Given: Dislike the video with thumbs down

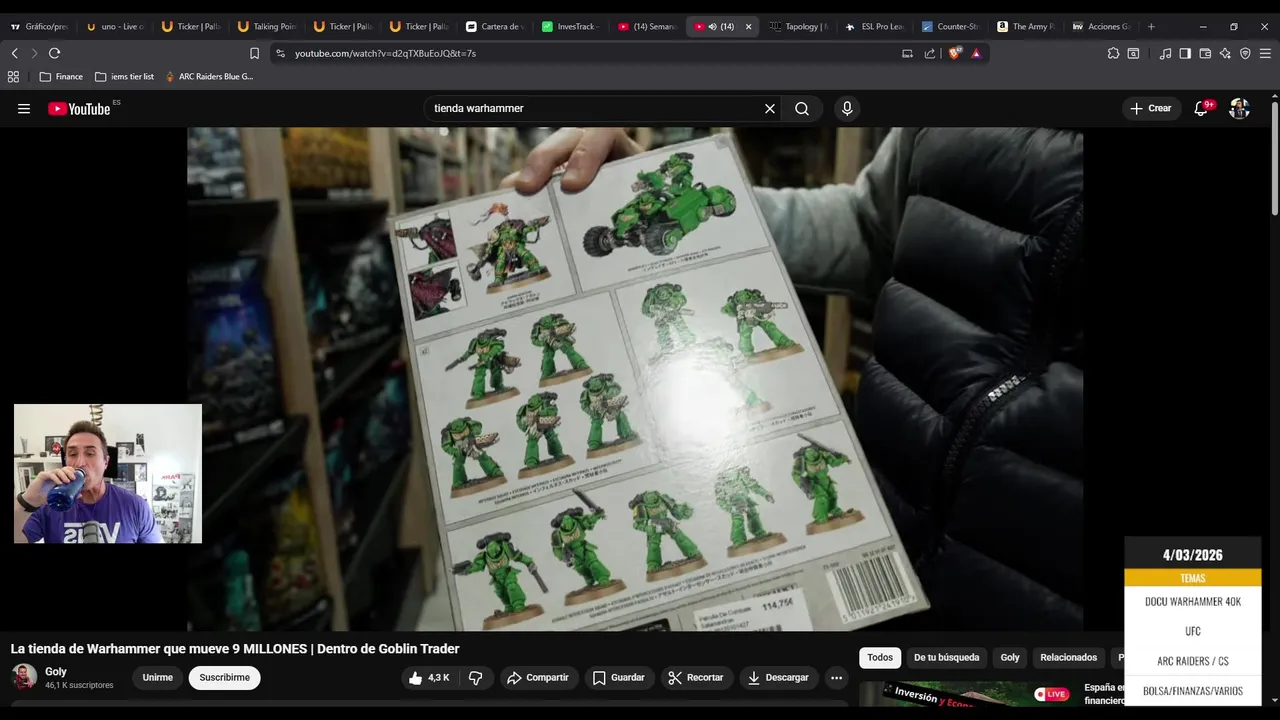Looking at the screenshot, I should 476,678.
